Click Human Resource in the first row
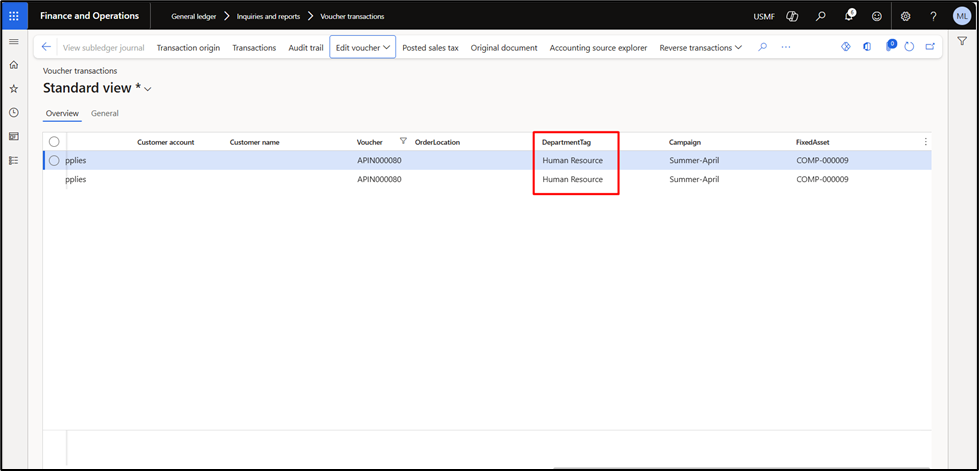The height and width of the screenshot is (471, 979). coord(573,161)
